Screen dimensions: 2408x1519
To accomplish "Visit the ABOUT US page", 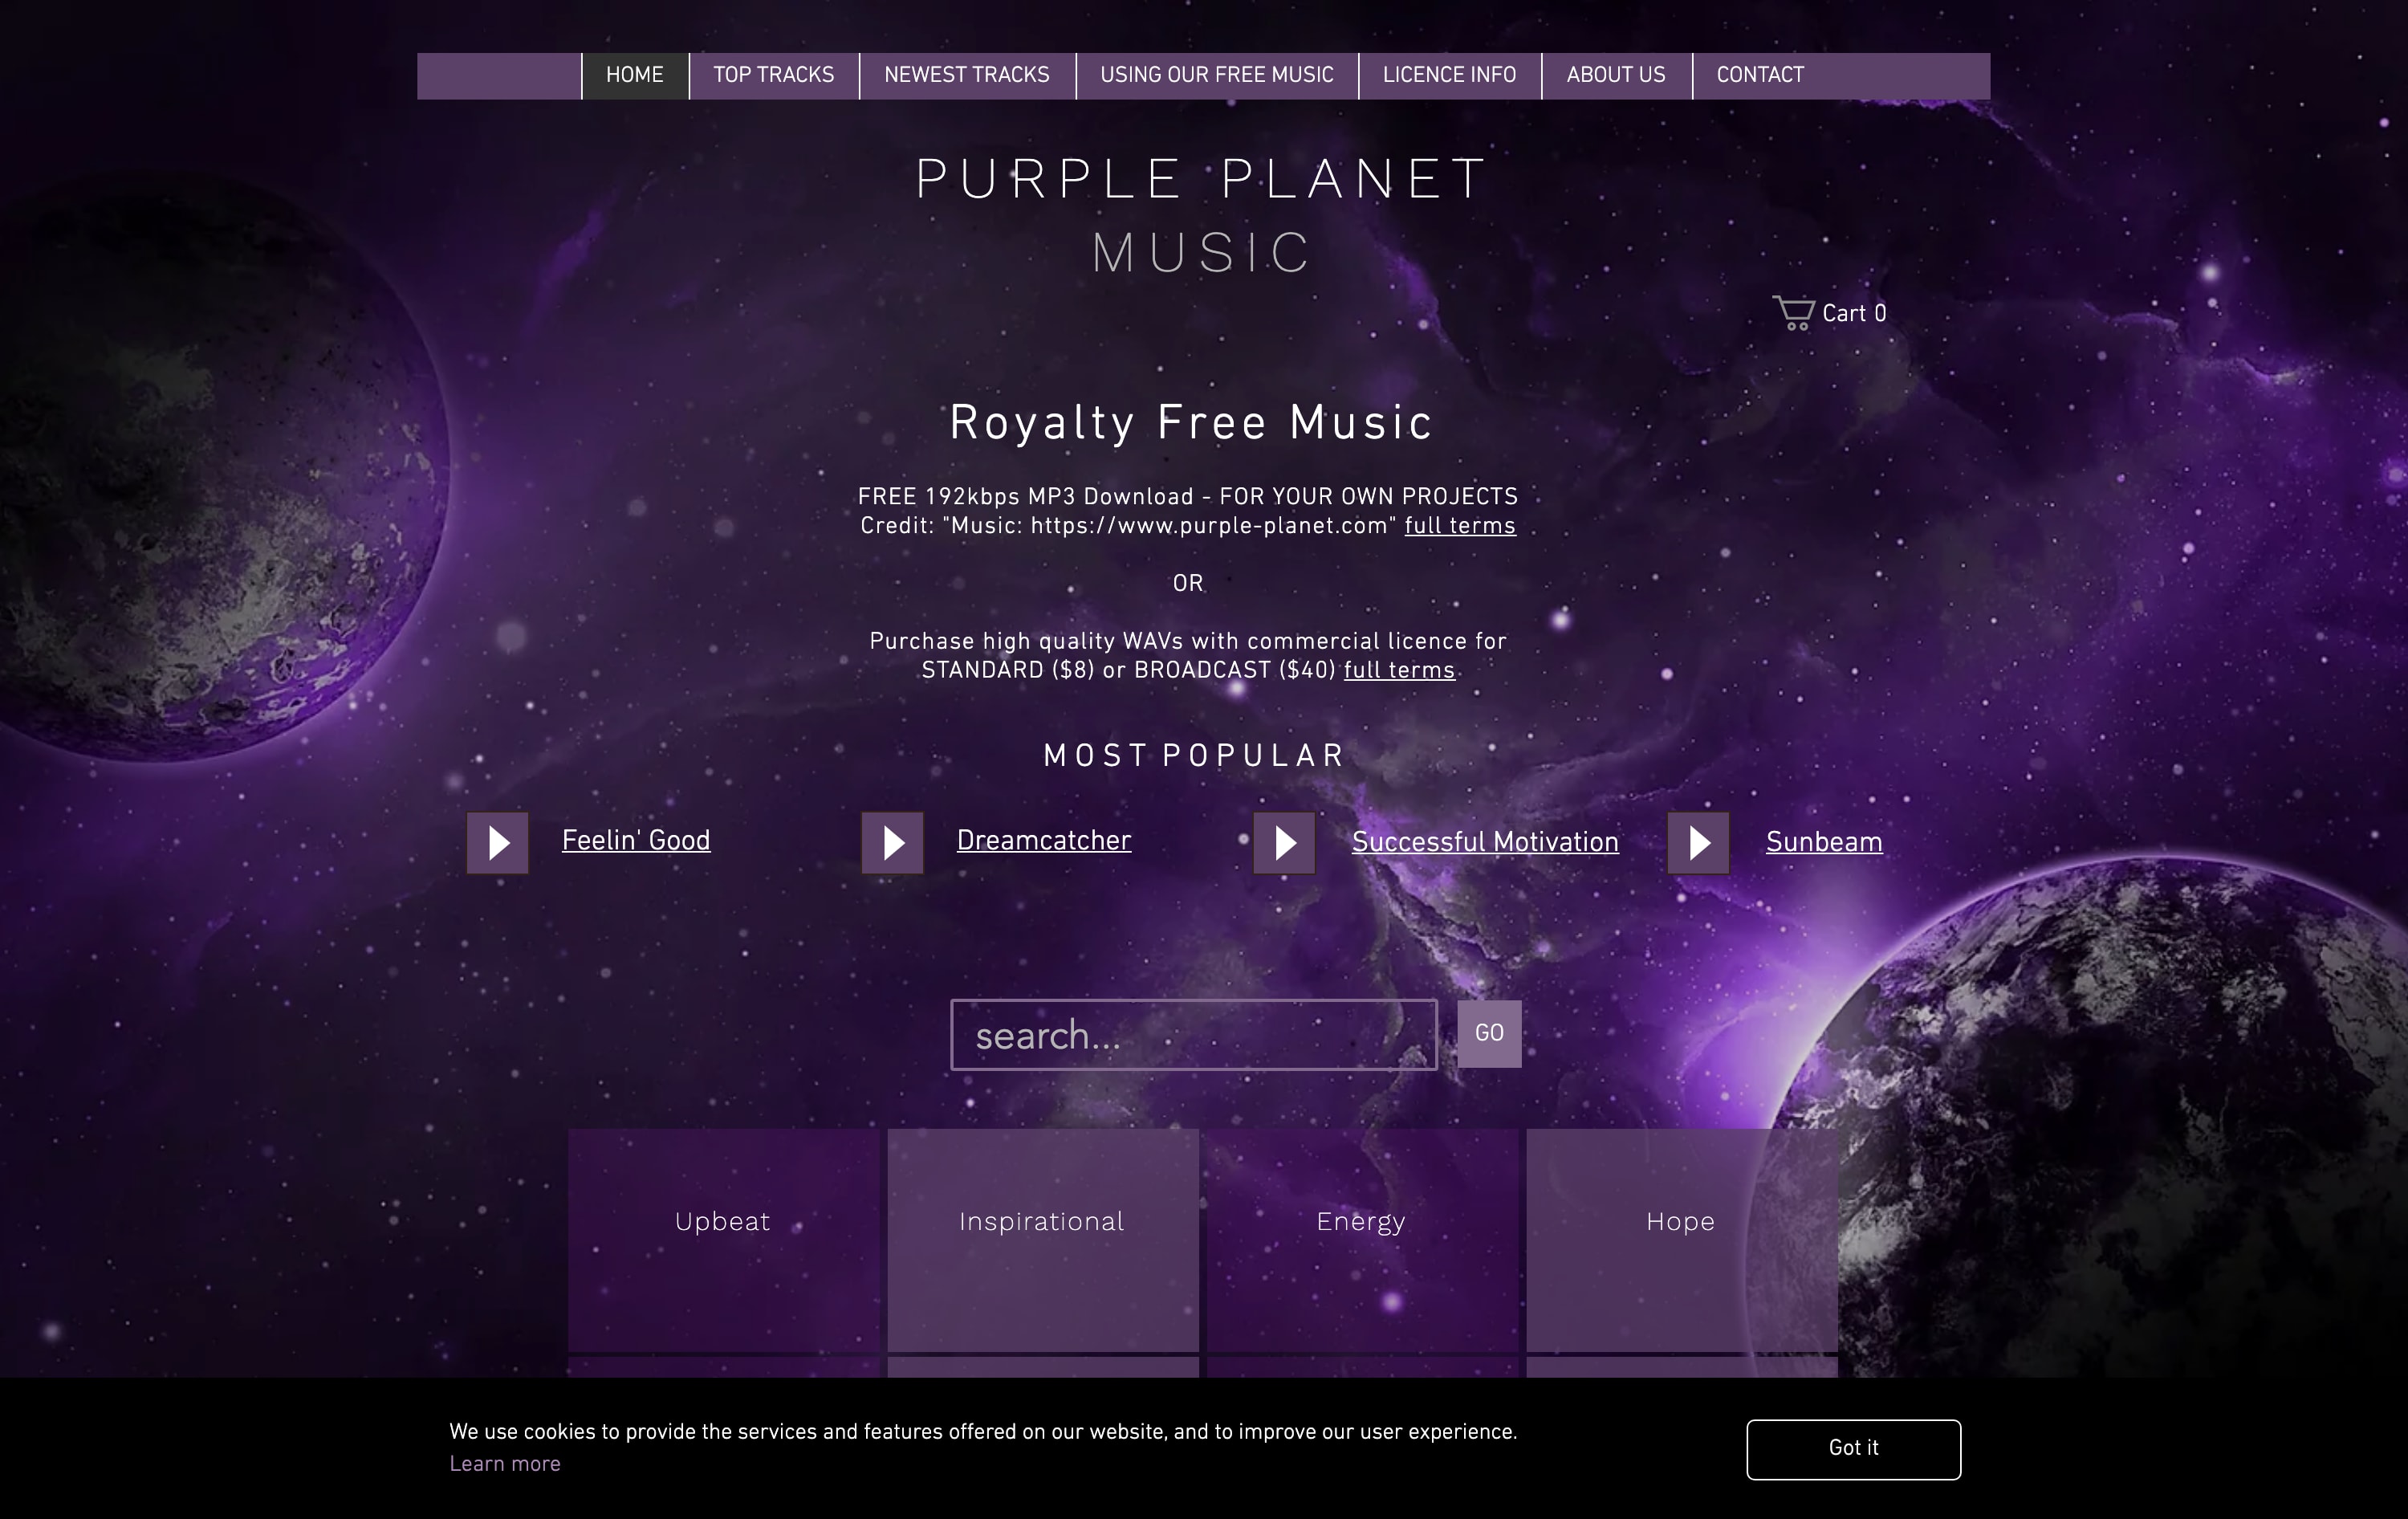I will [x=1616, y=75].
